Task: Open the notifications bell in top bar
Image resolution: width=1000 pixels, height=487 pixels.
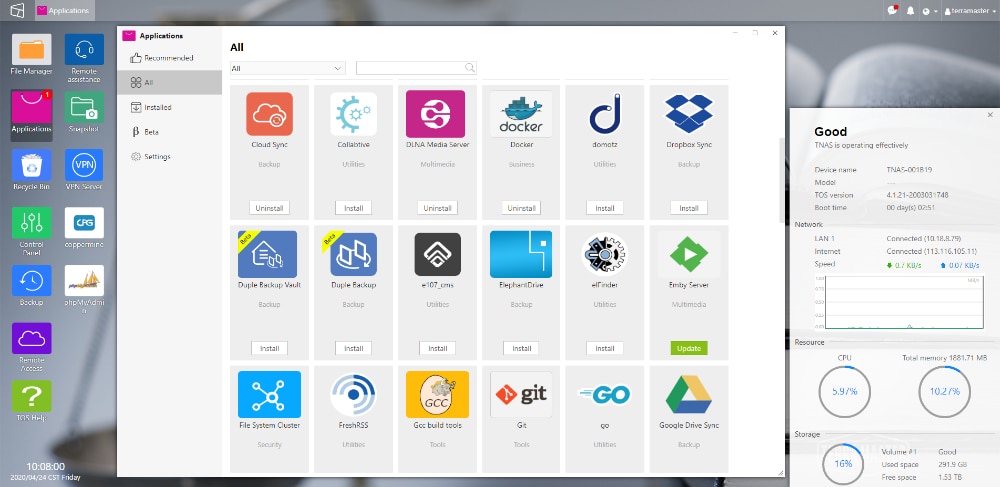Action: pyautogui.click(x=911, y=11)
